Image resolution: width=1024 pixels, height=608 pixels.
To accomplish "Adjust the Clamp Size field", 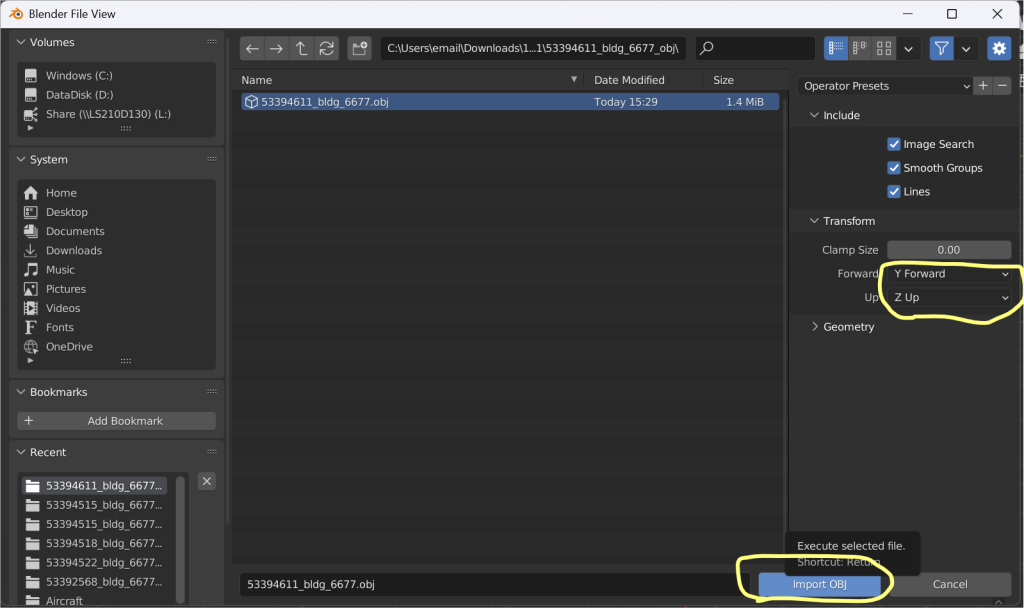I will pos(948,250).
